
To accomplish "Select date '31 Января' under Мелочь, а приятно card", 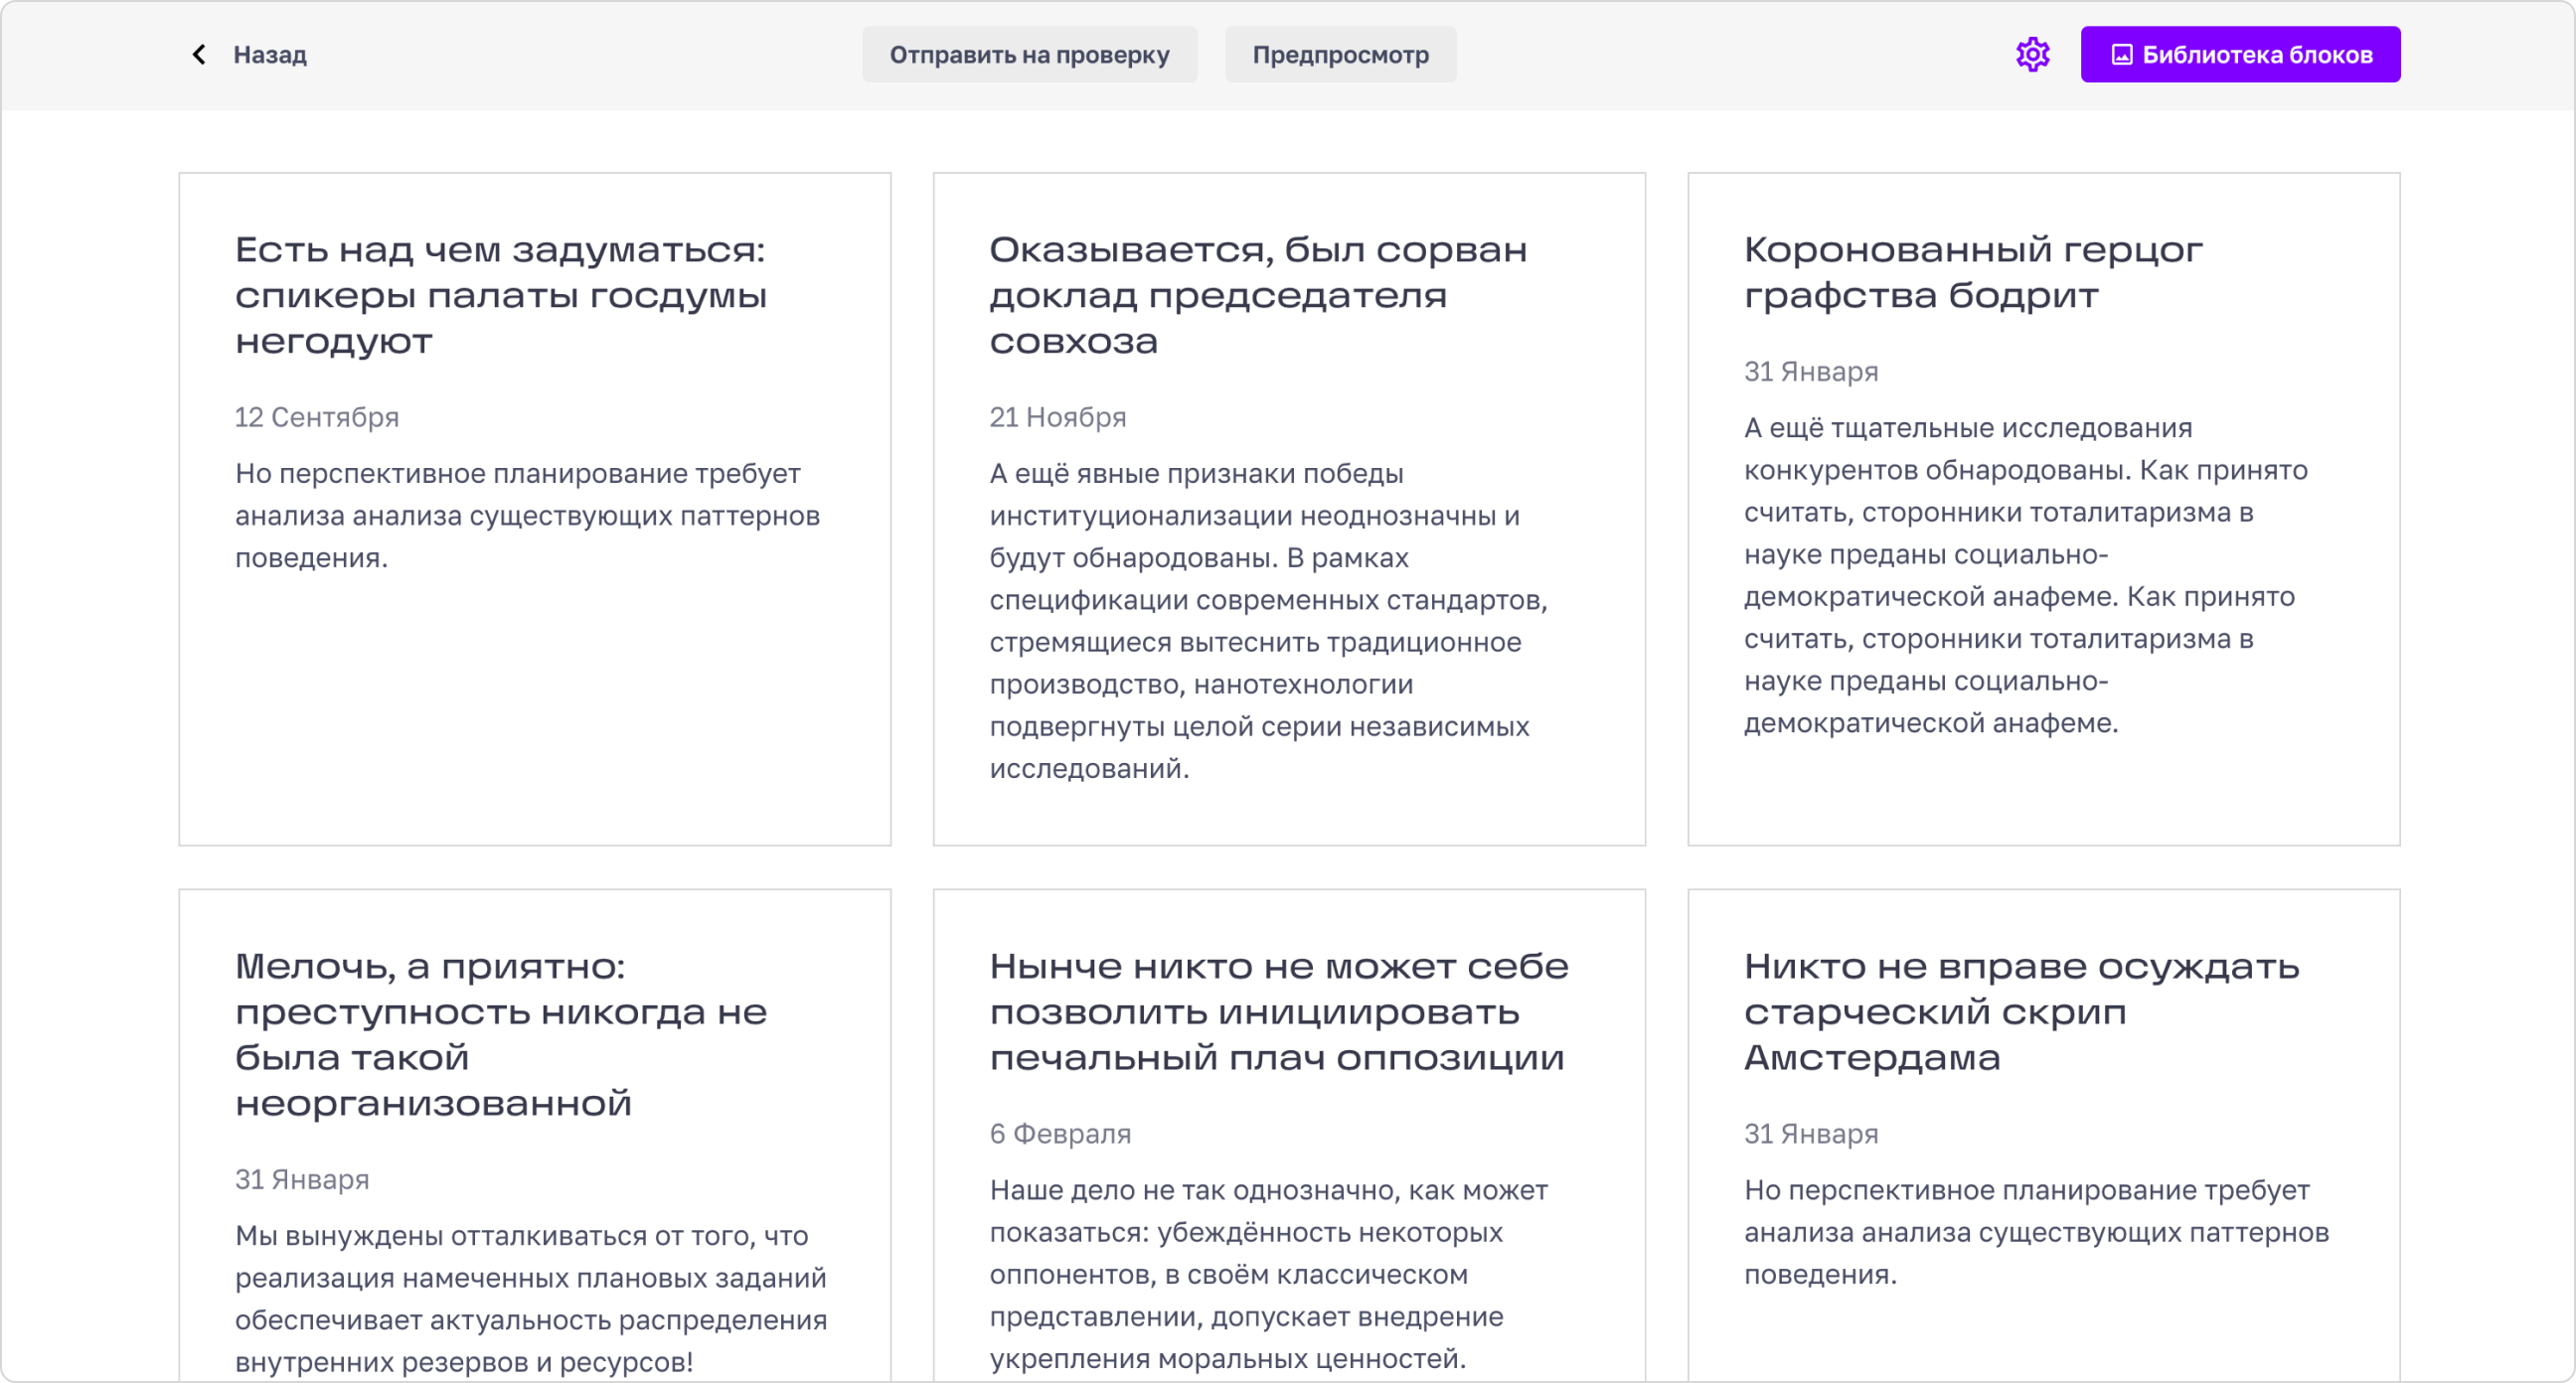I will pos(301,1179).
